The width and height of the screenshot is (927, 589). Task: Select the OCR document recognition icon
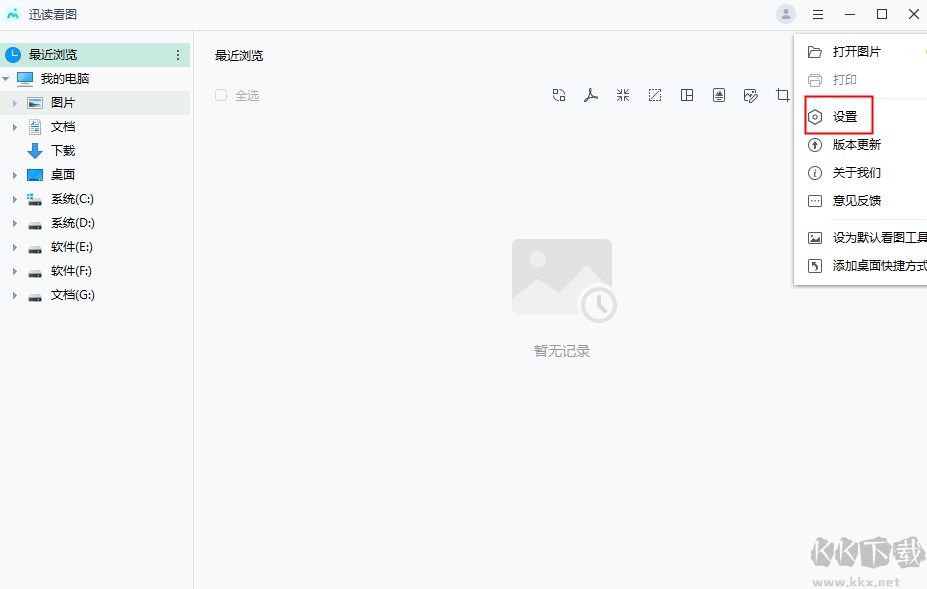pyautogui.click(x=719, y=95)
